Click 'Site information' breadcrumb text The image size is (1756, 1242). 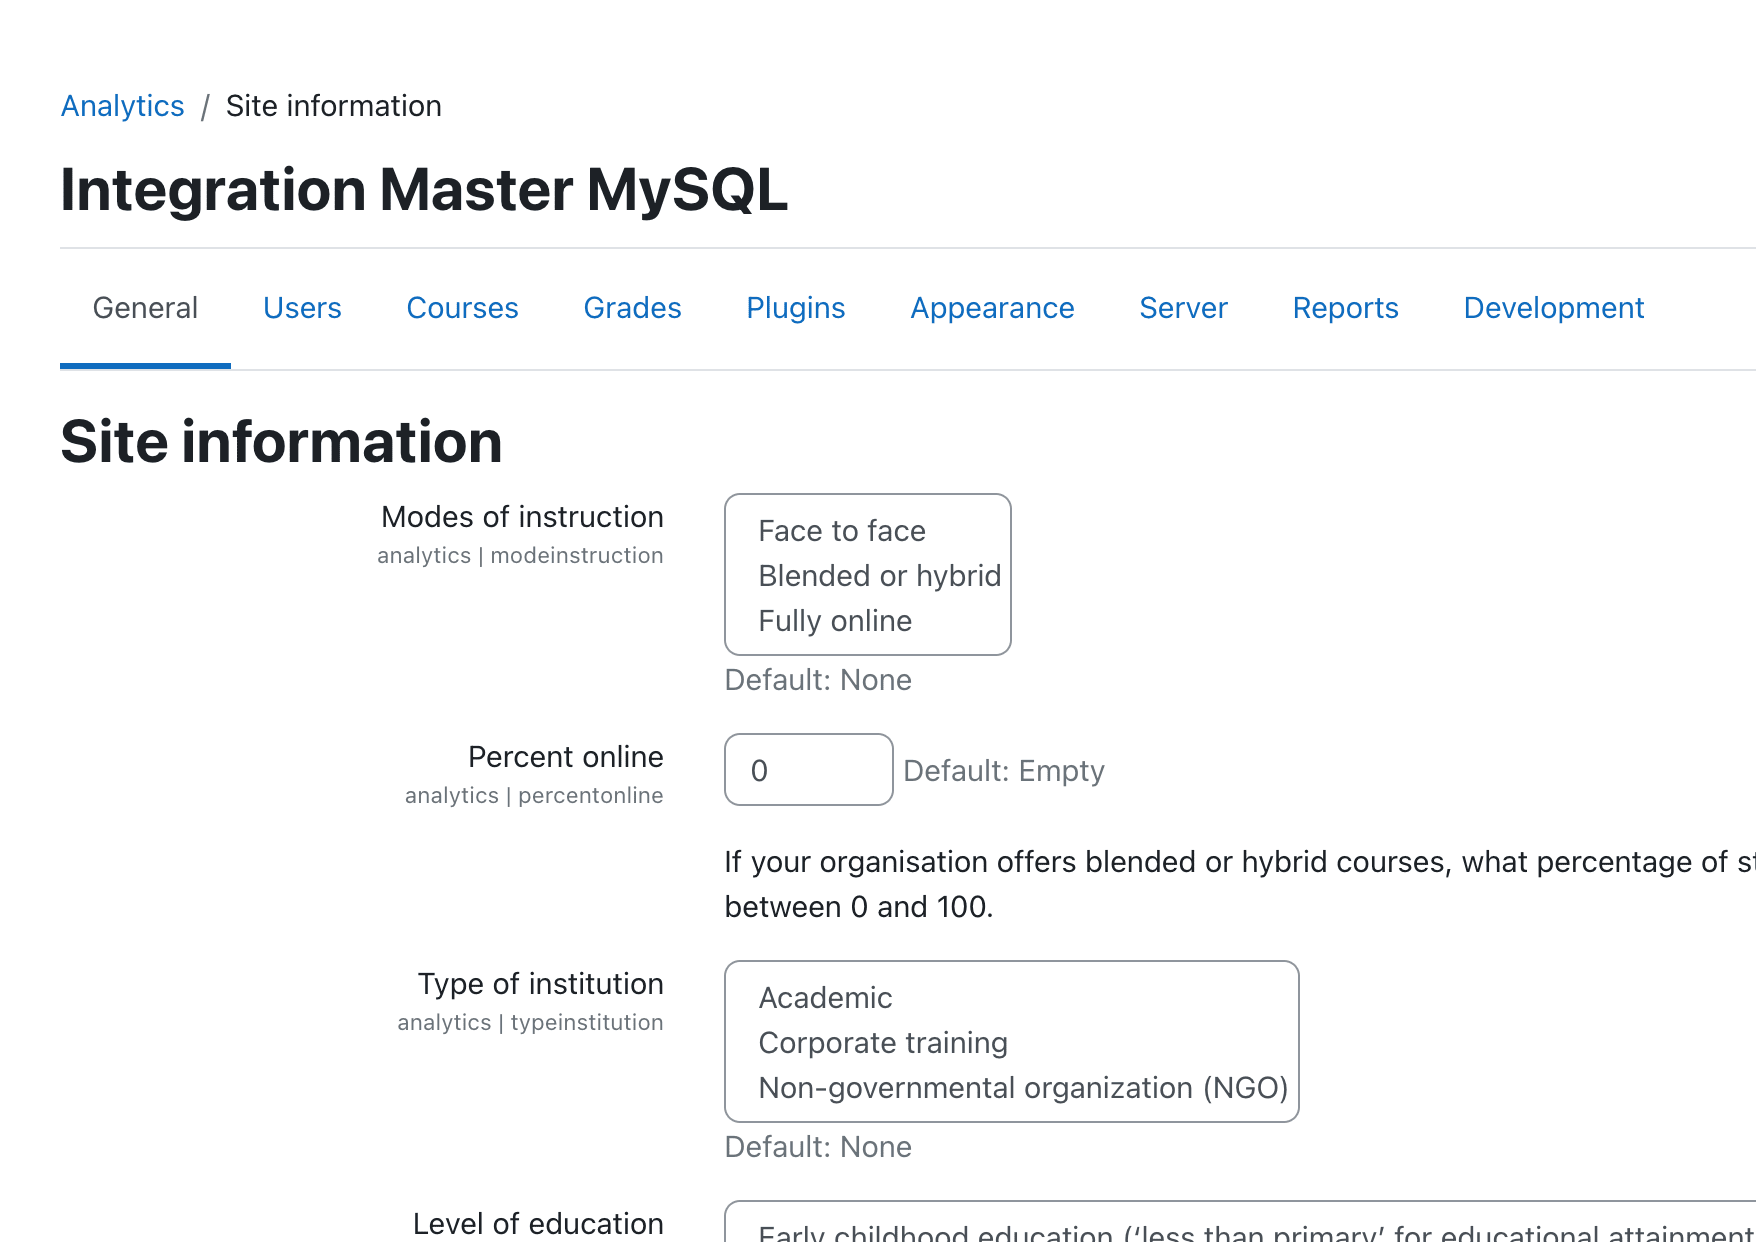point(334,106)
